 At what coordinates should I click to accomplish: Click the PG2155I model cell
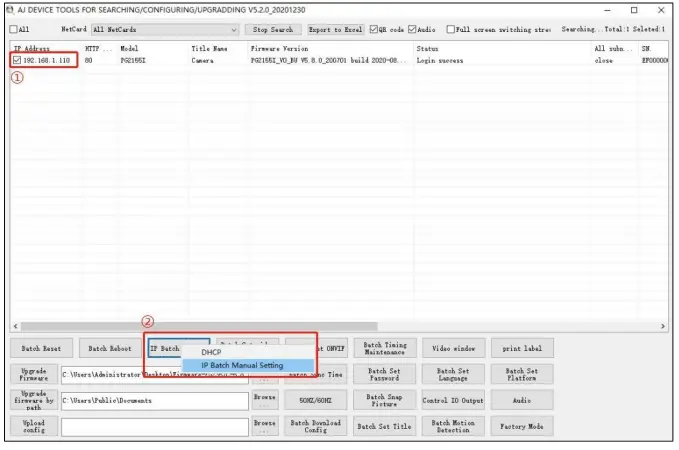pos(133,61)
